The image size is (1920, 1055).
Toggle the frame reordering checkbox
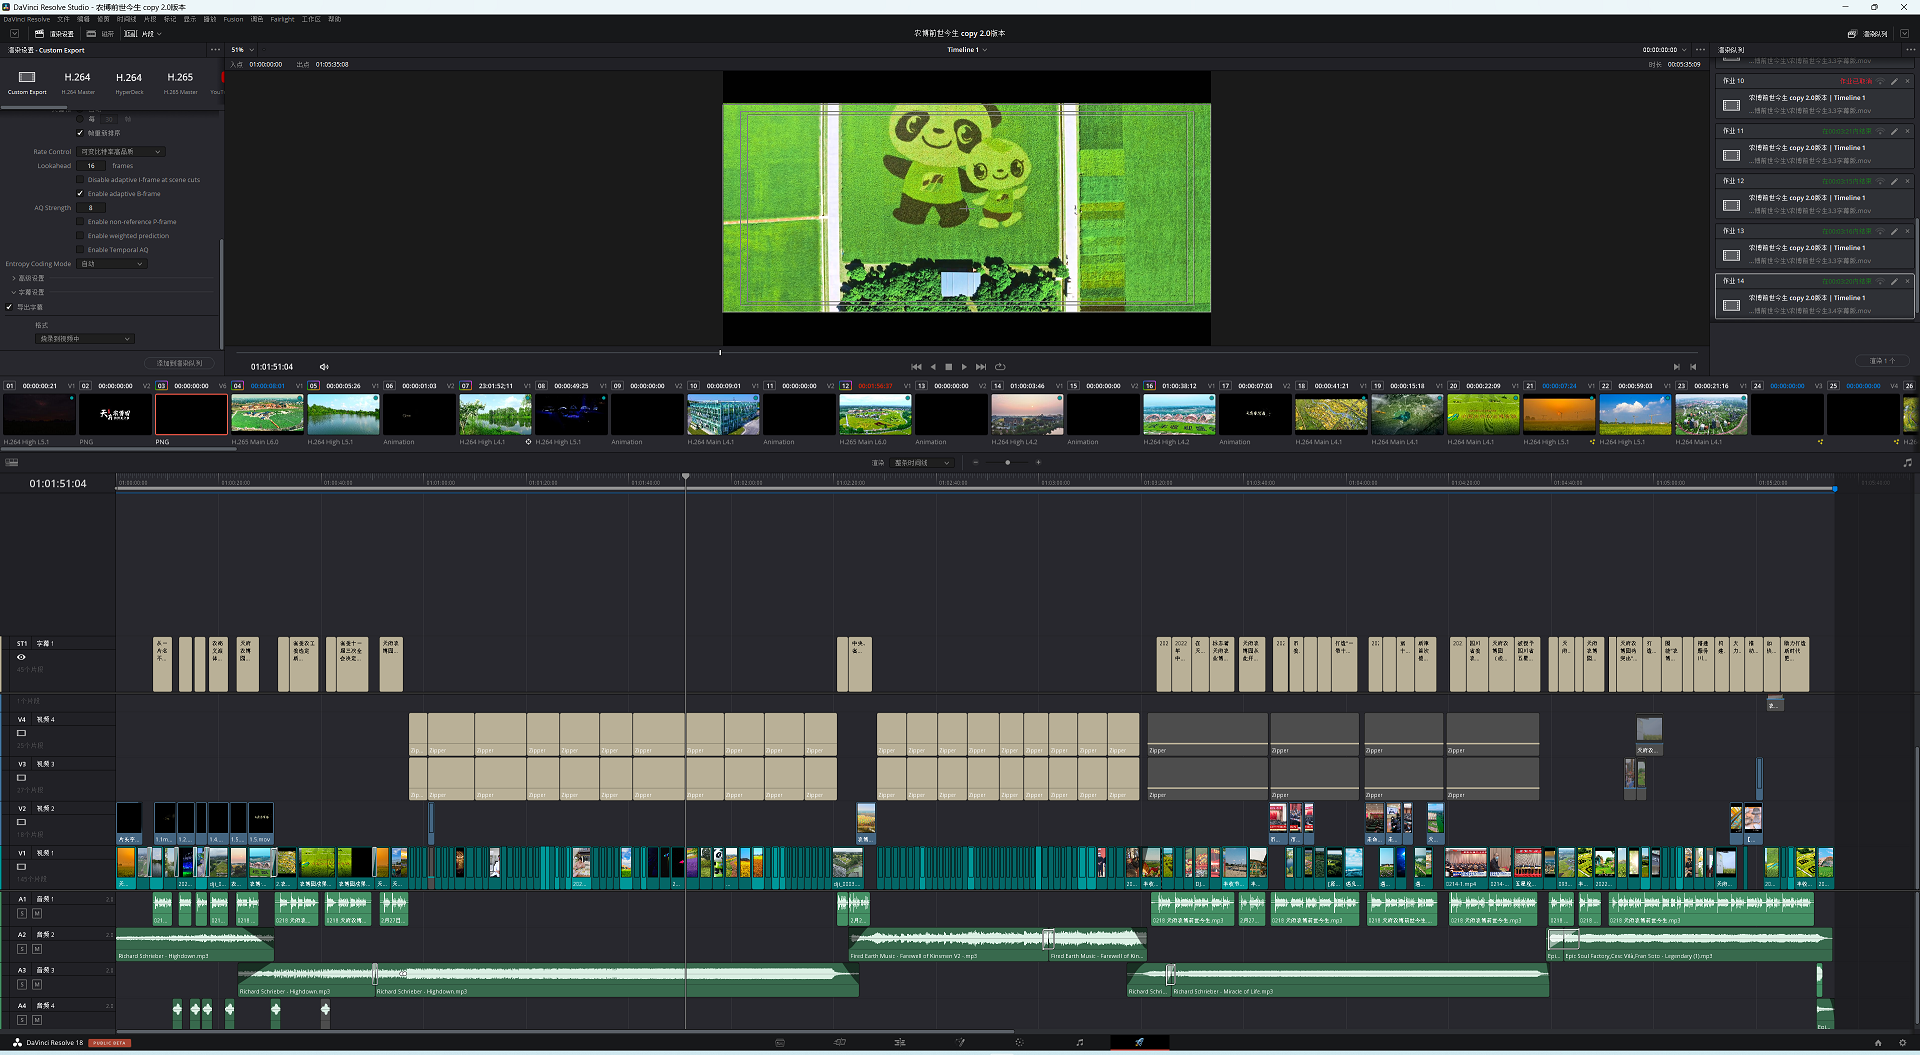pos(80,133)
